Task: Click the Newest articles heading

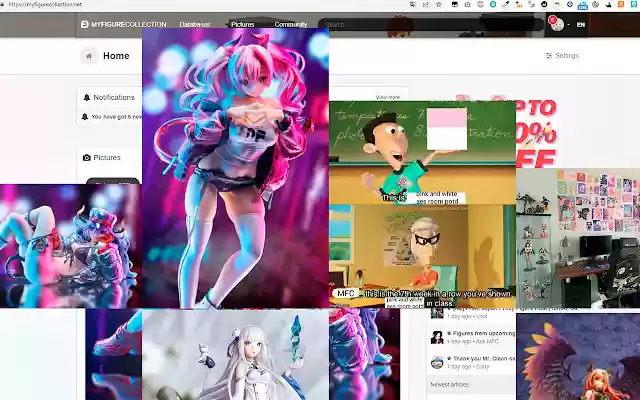Action: (x=449, y=384)
